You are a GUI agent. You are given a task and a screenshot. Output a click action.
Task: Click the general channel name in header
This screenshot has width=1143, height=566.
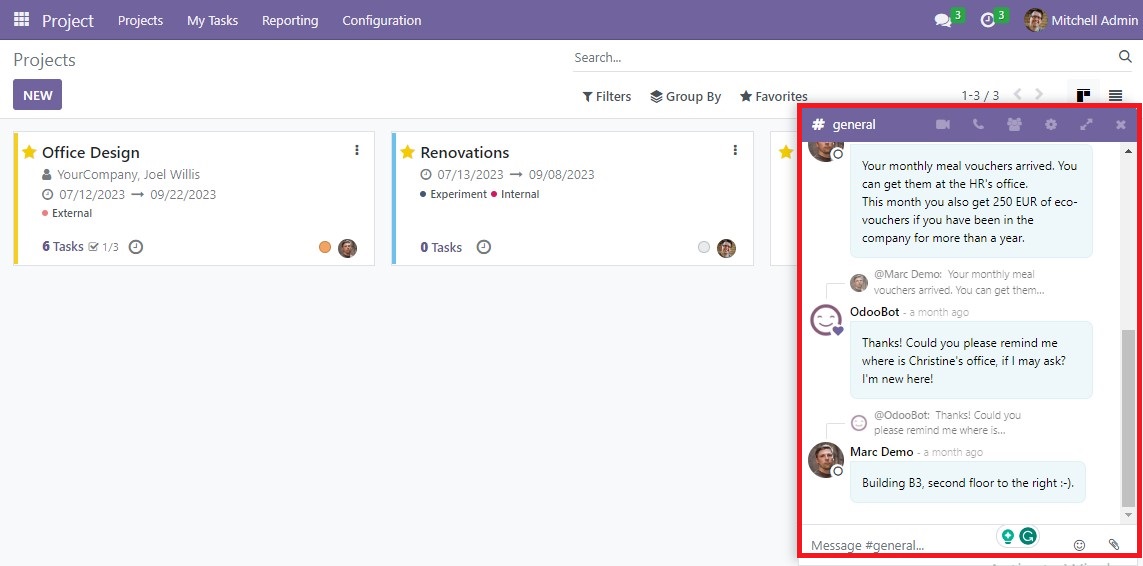[x=854, y=125]
